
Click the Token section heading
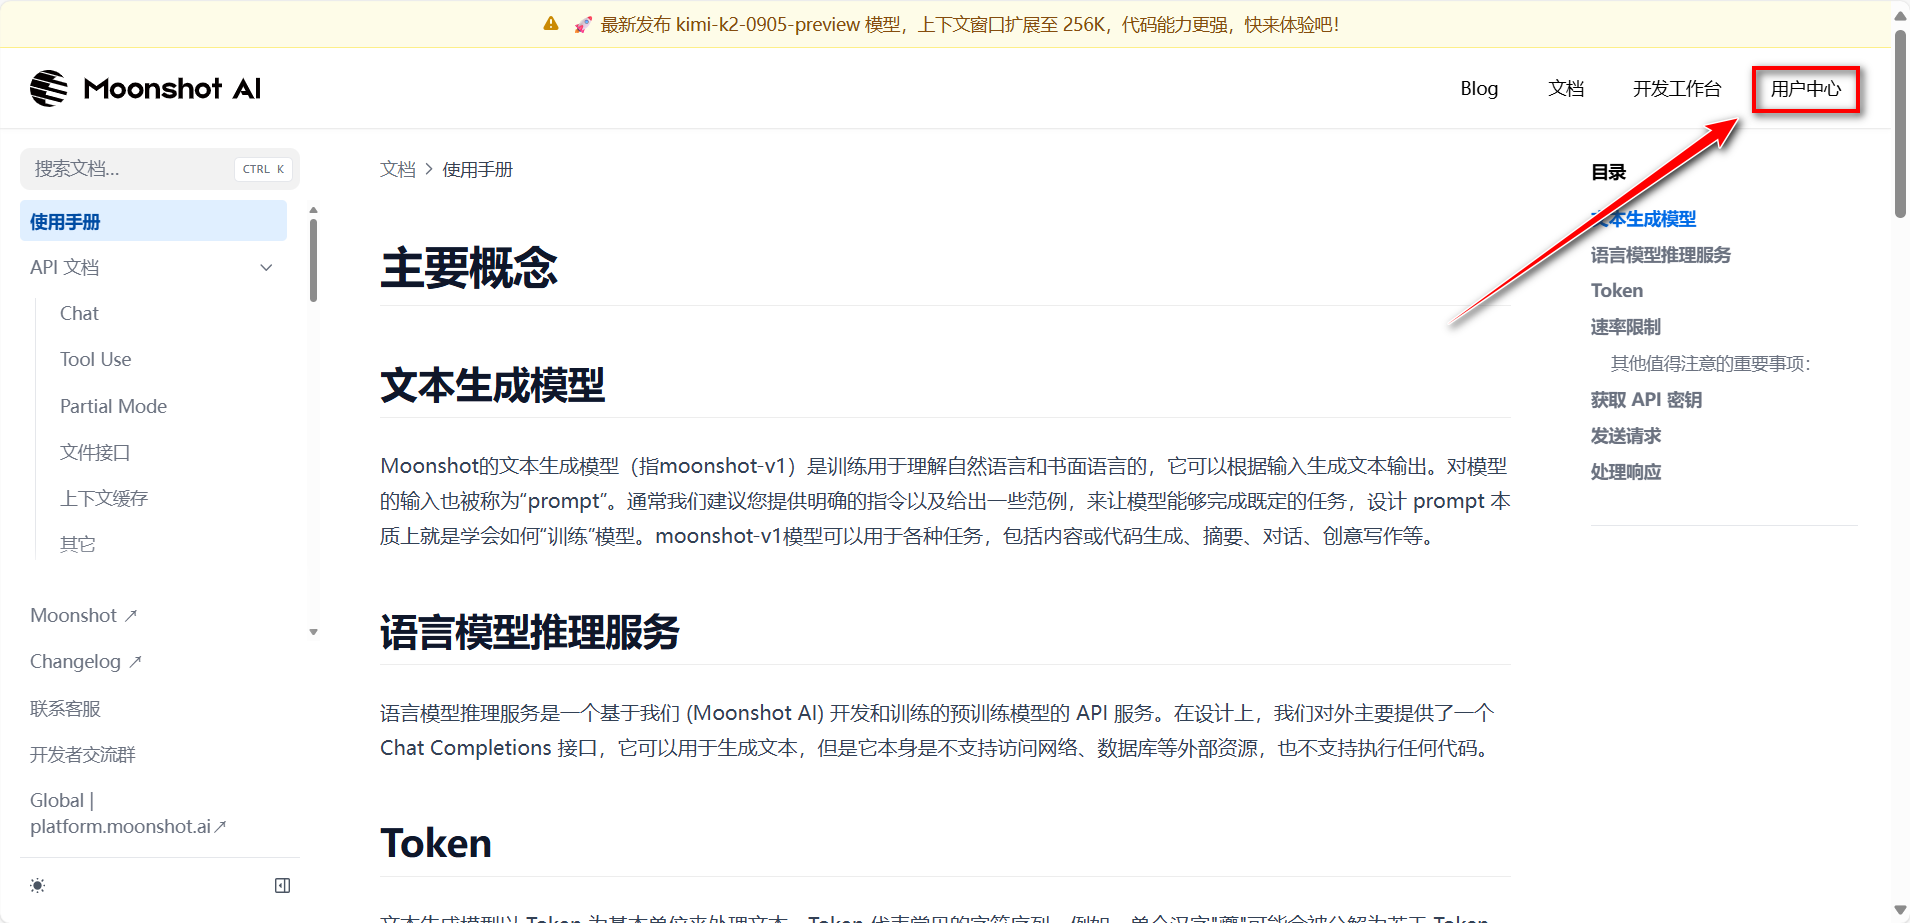click(436, 843)
